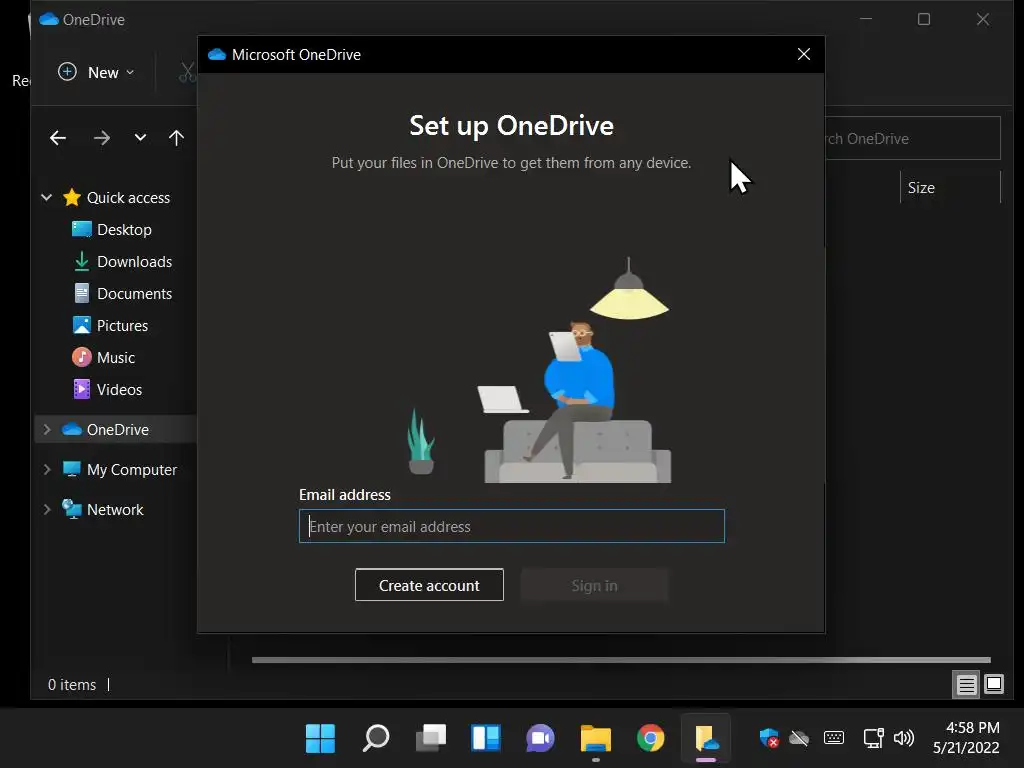Viewport: 1024px width, 768px height.
Task: Open File Explorer taskbar icon
Action: [x=596, y=739]
